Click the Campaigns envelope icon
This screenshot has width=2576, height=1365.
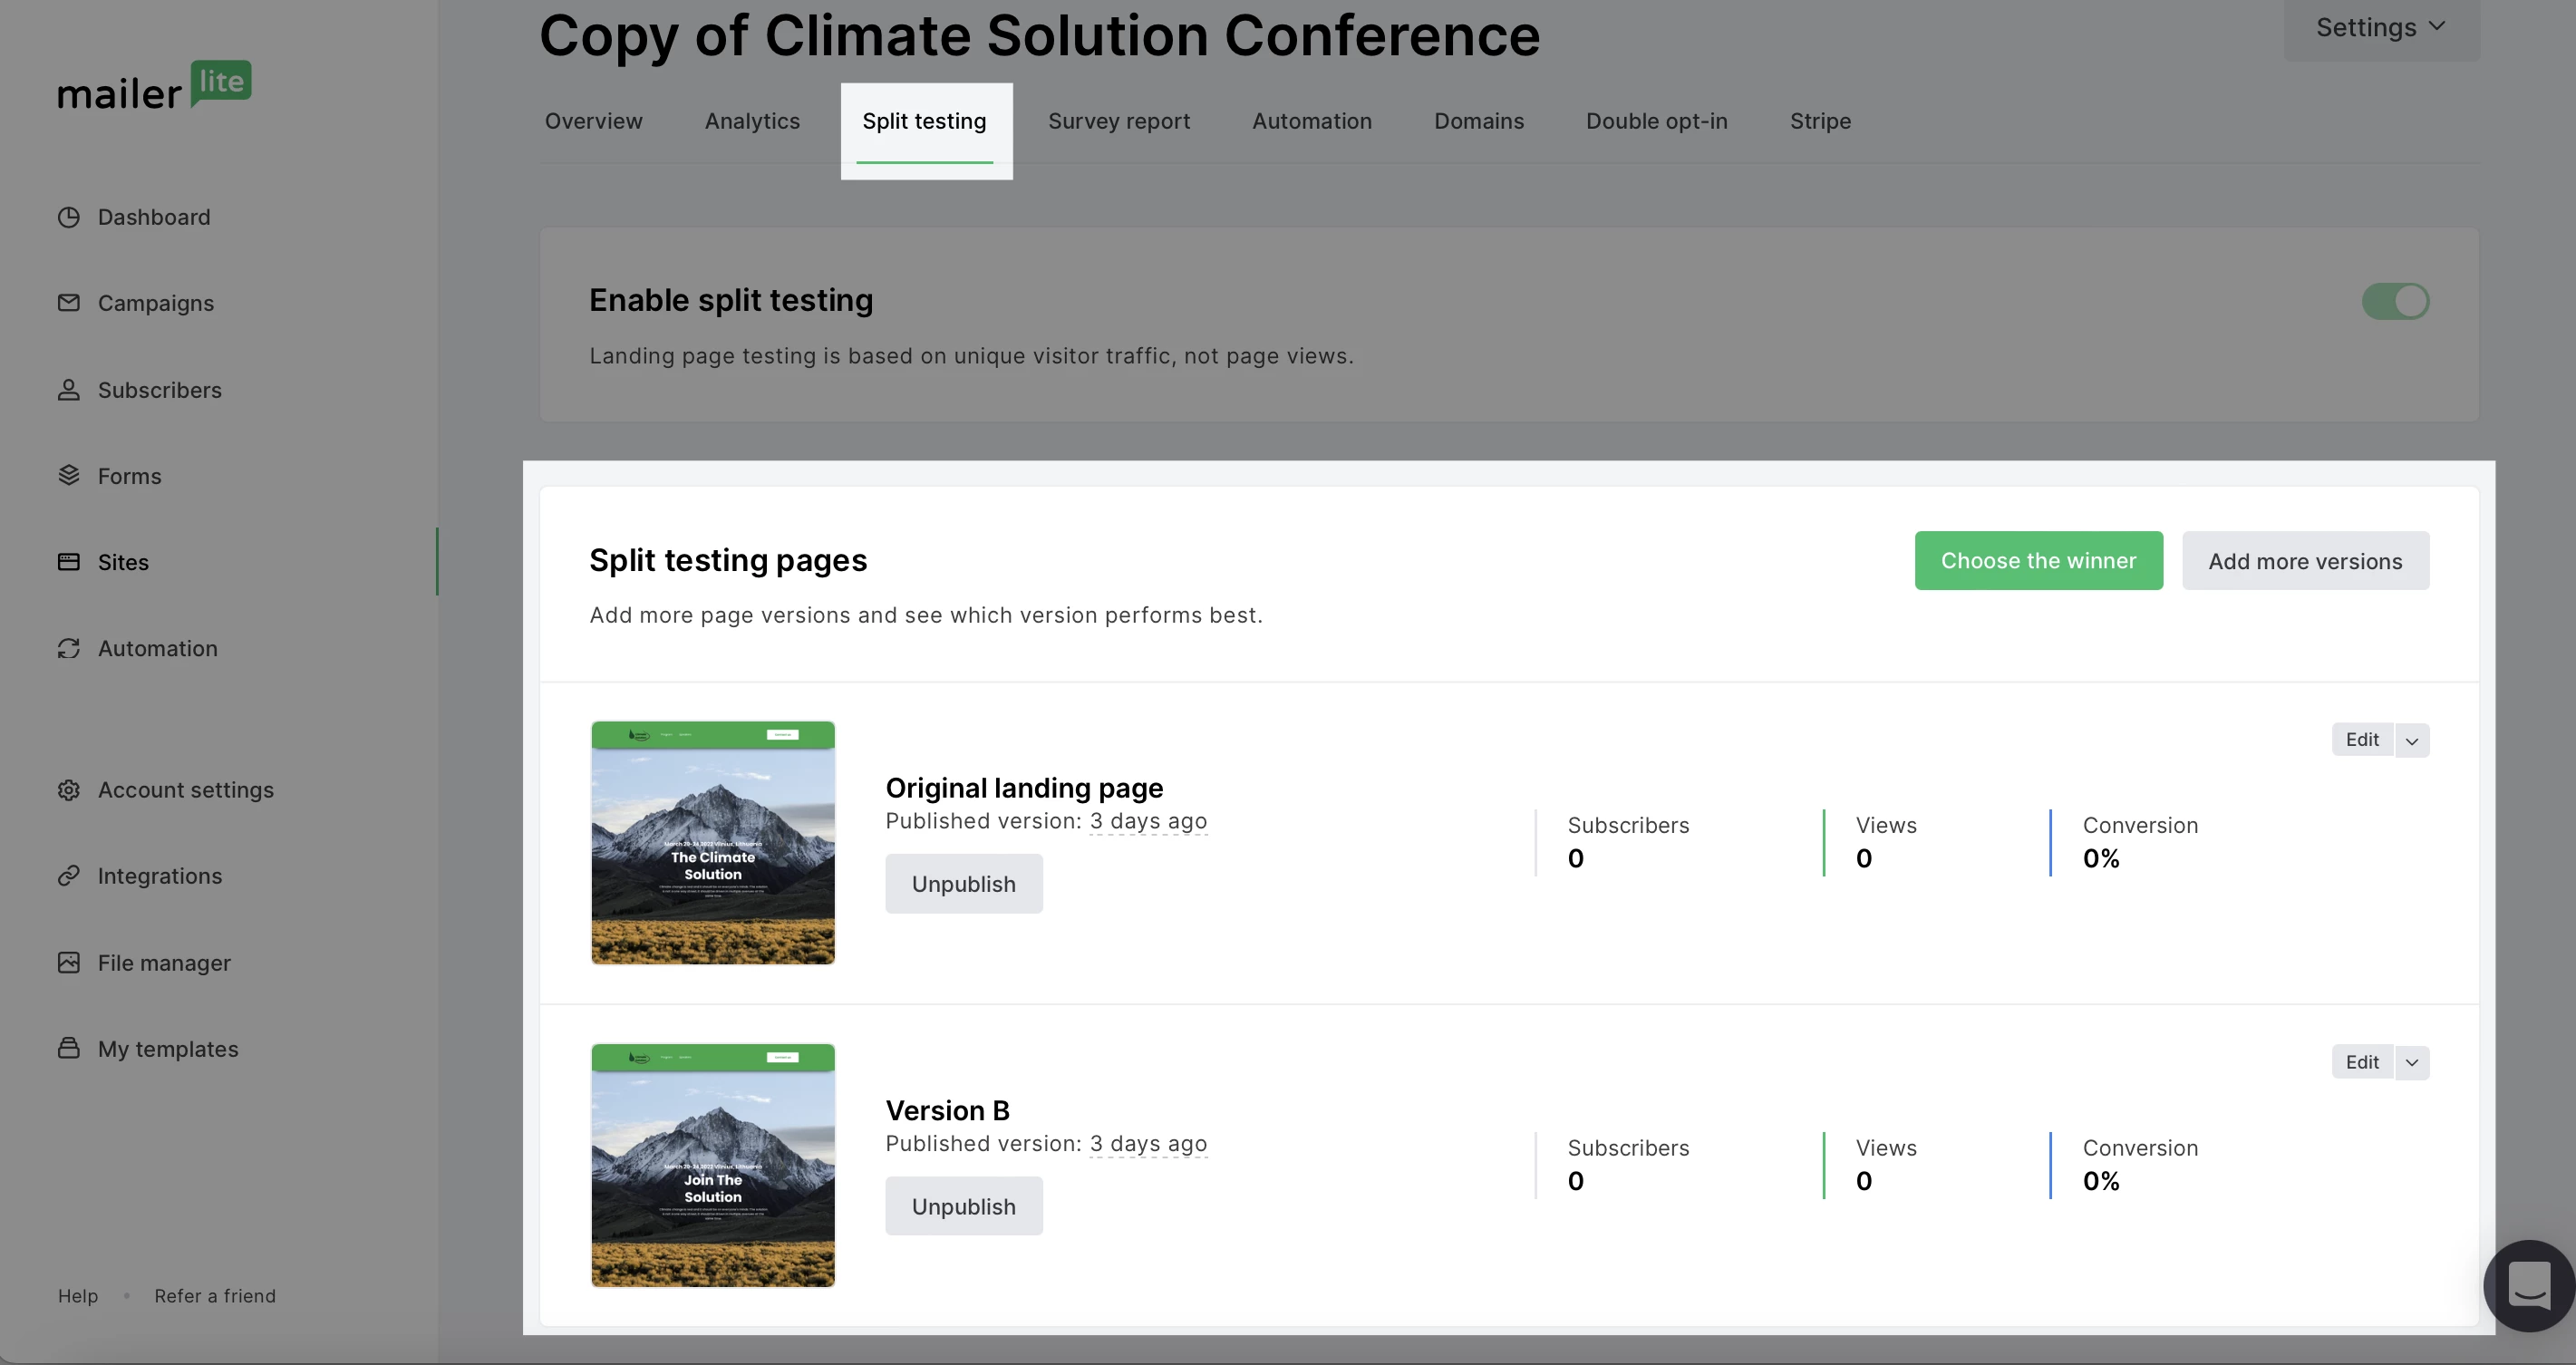[x=68, y=303]
